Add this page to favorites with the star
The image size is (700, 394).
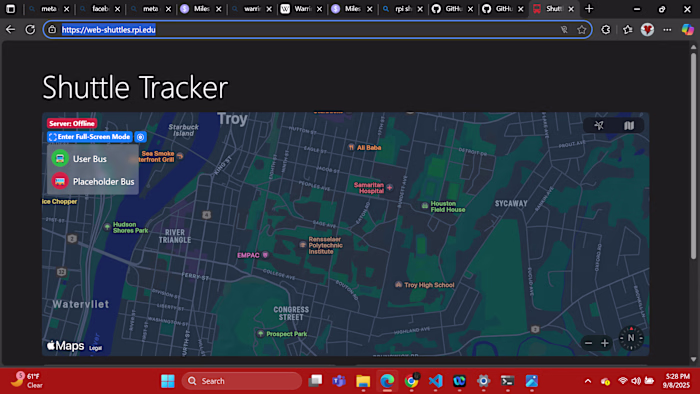581,30
